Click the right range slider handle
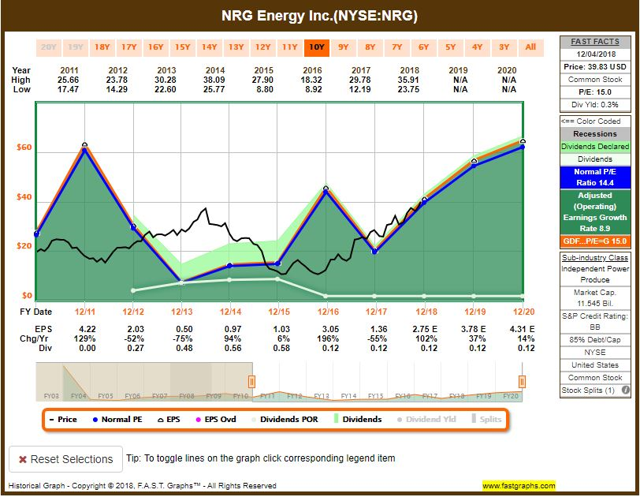 tap(522, 382)
